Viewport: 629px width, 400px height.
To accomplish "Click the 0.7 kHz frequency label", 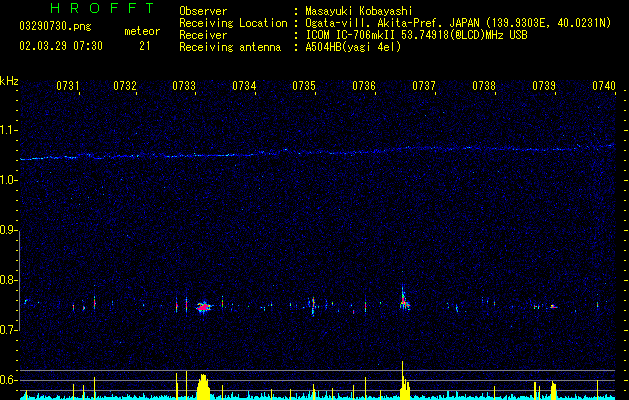I will (x=9, y=330).
